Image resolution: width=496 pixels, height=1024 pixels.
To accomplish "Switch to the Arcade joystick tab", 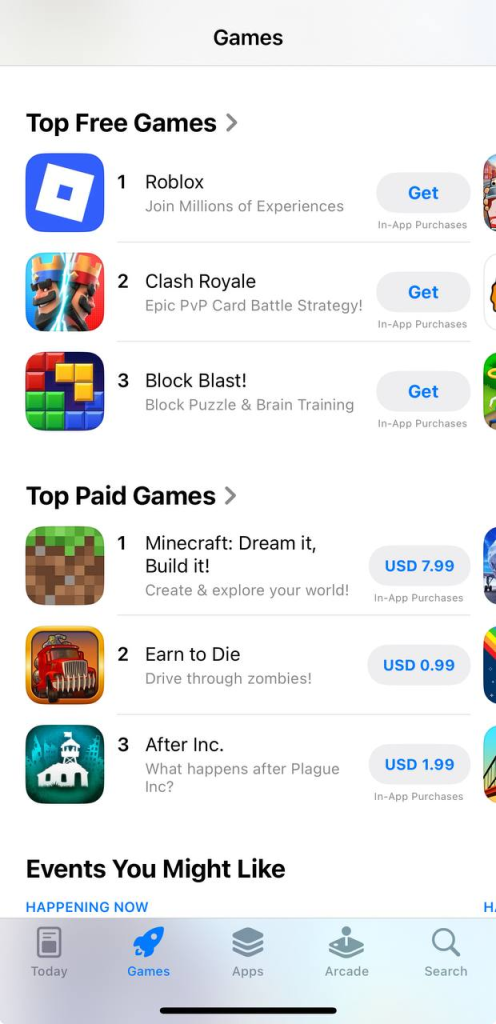I will pyautogui.click(x=347, y=952).
